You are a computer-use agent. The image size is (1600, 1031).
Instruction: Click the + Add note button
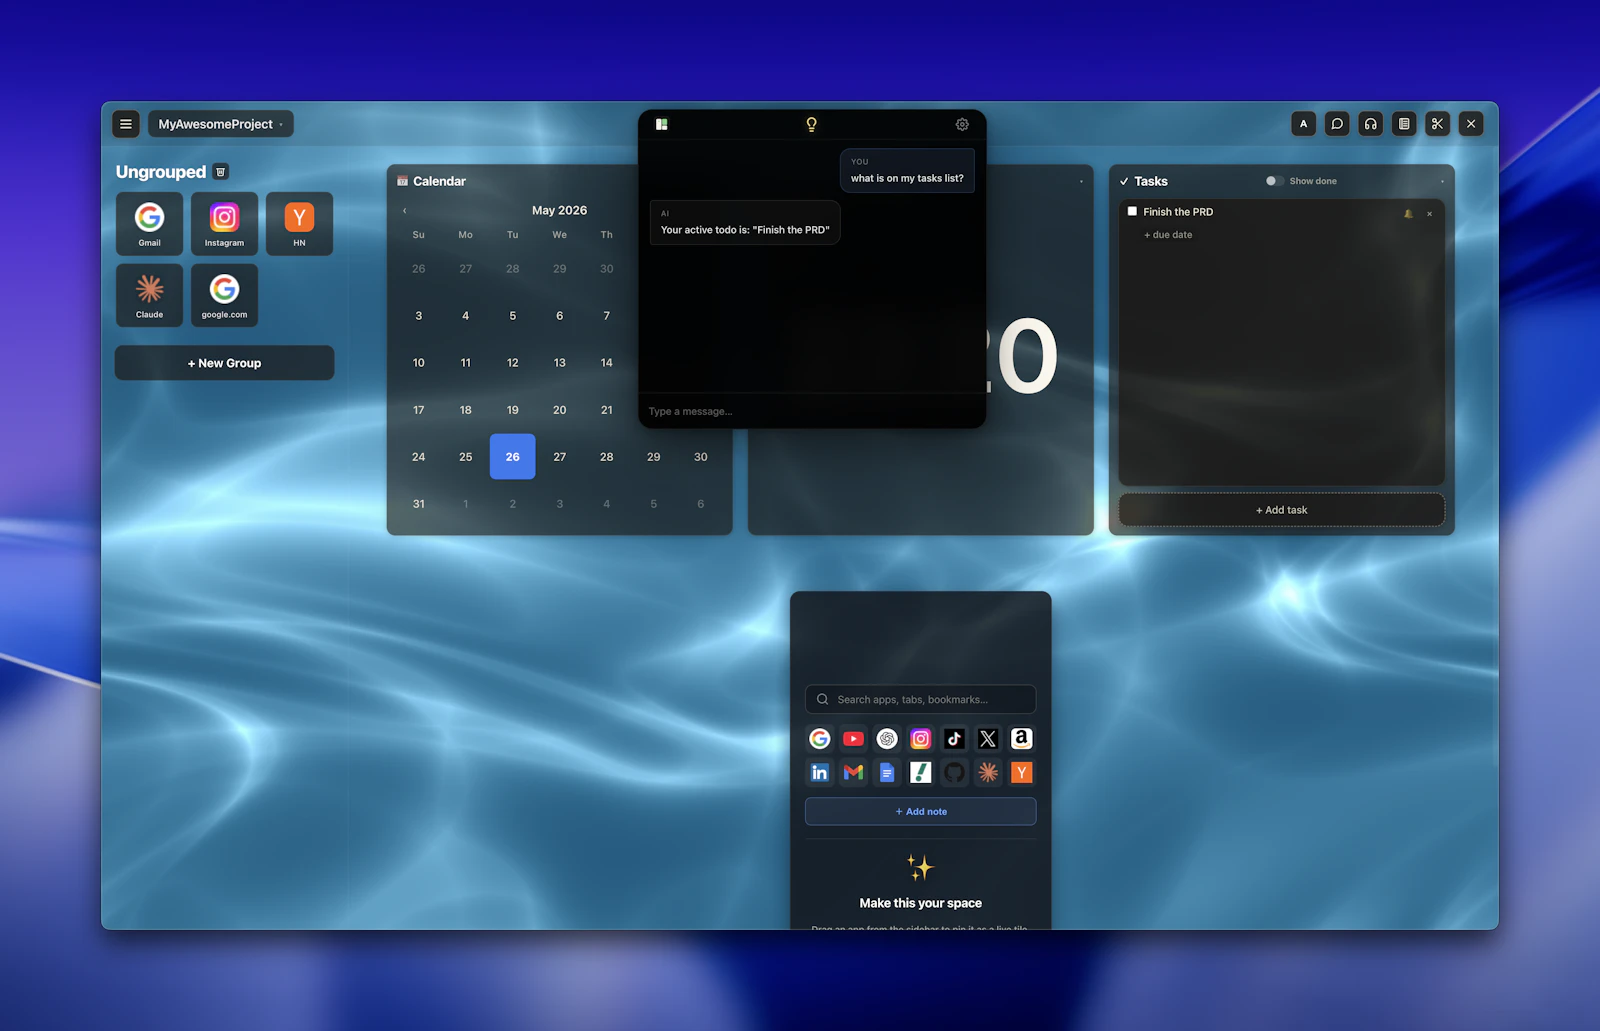tap(920, 811)
